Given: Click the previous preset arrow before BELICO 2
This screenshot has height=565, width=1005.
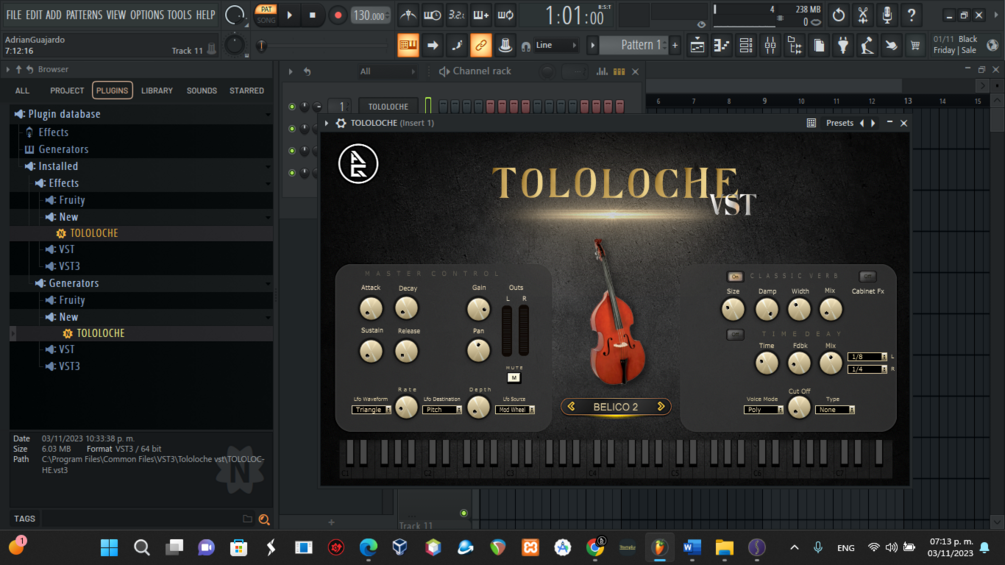Looking at the screenshot, I should tap(571, 406).
